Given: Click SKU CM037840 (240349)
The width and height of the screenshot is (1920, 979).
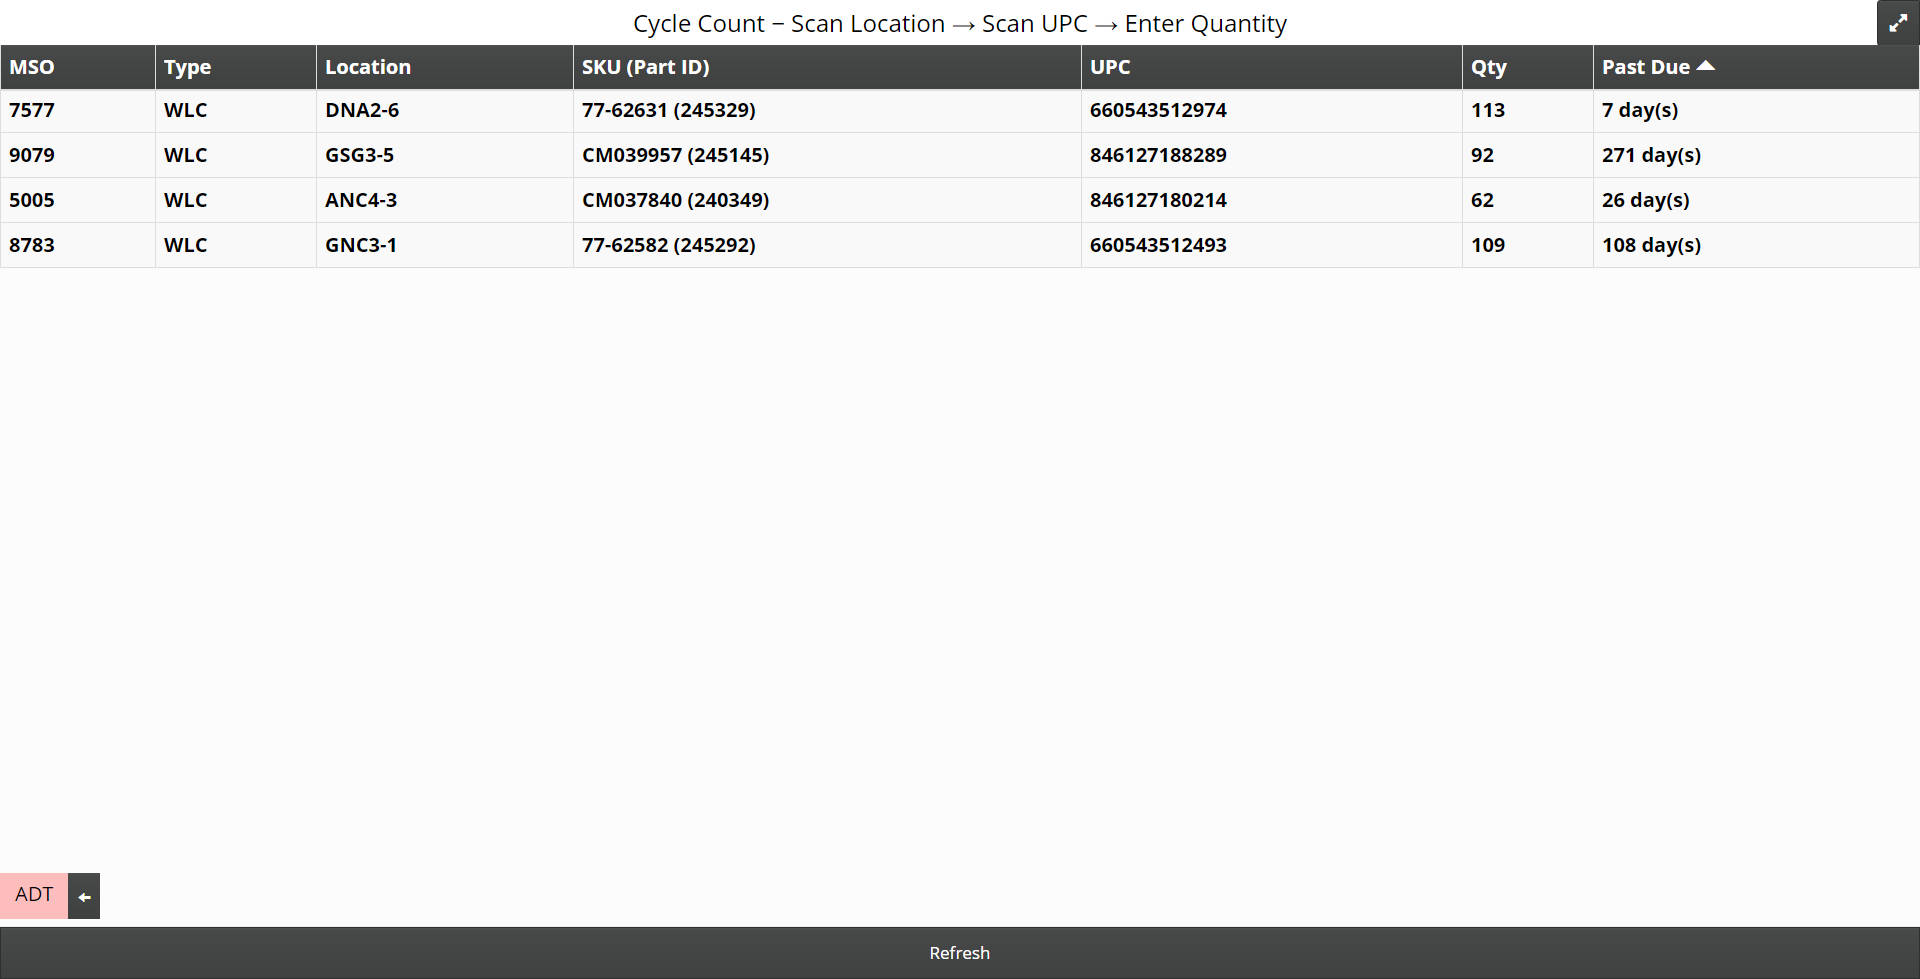Looking at the screenshot, I should click(x=827, y=200).
